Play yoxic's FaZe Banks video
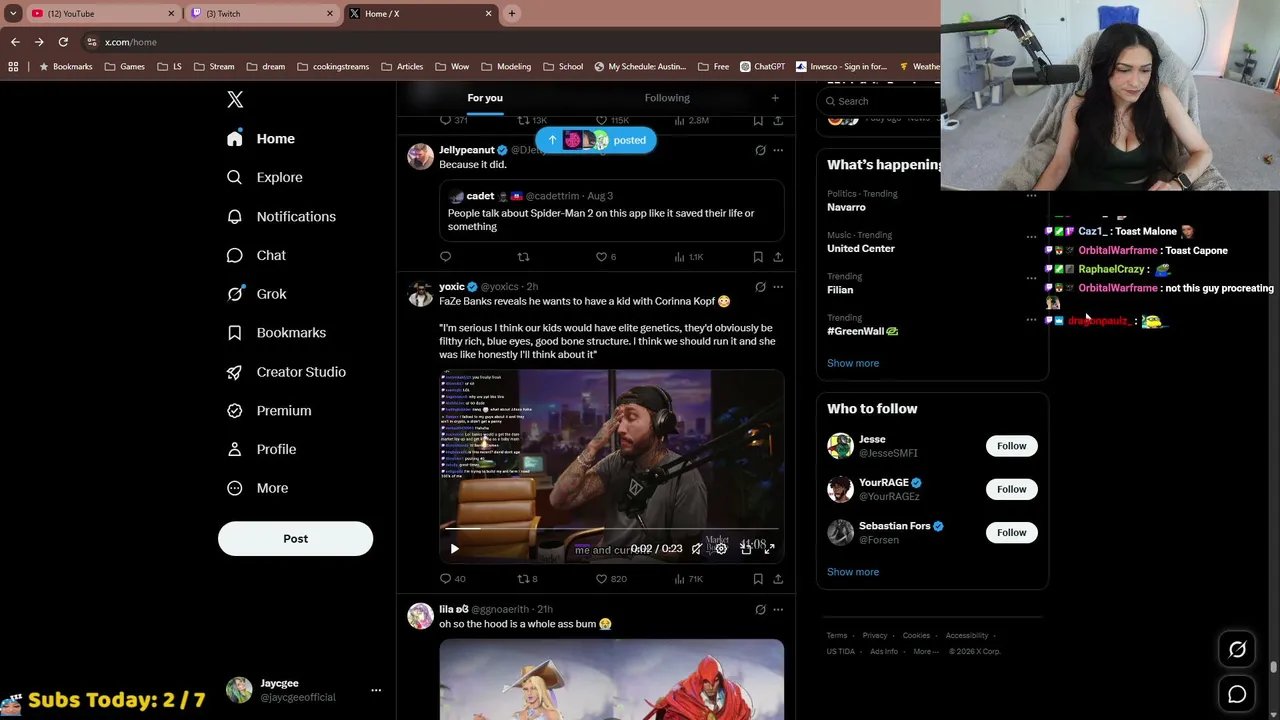1280x720 pixels. tap(455, 548)
